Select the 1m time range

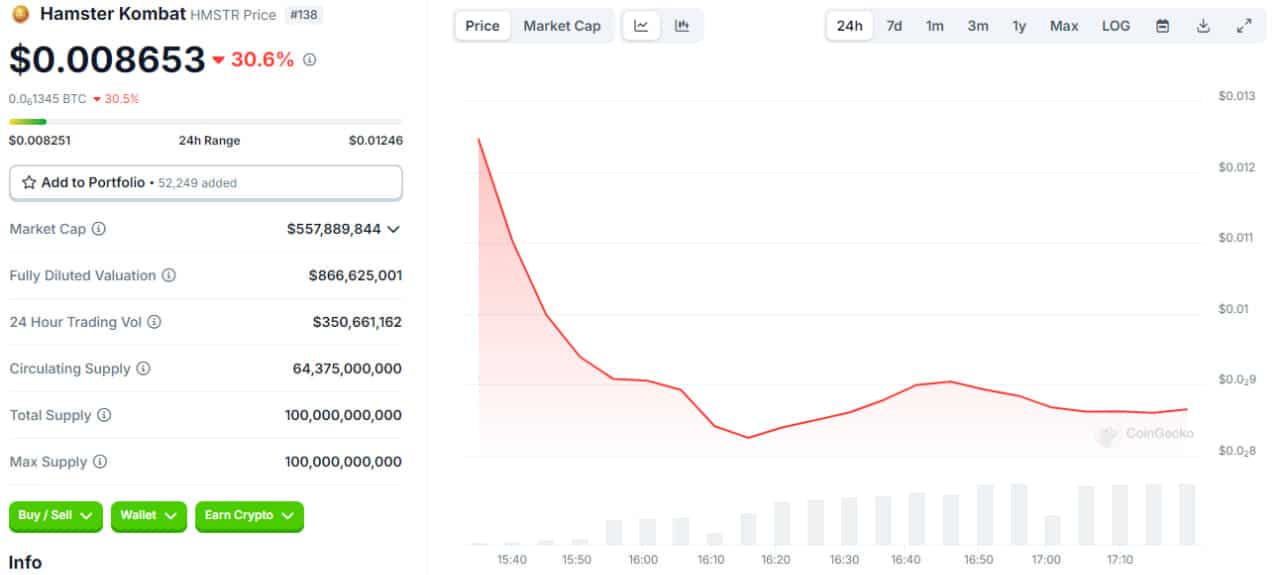pyautogui.click(x=934, y=26)
